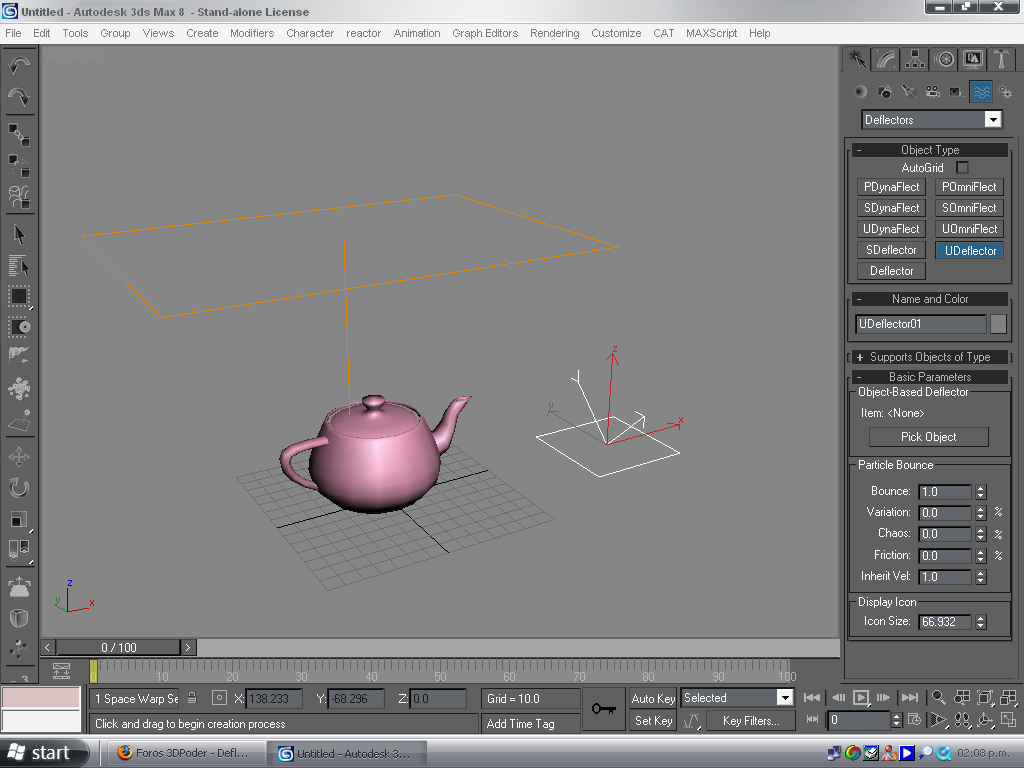
Task: Activate the Select Object arrow tool
Action: 19,234
